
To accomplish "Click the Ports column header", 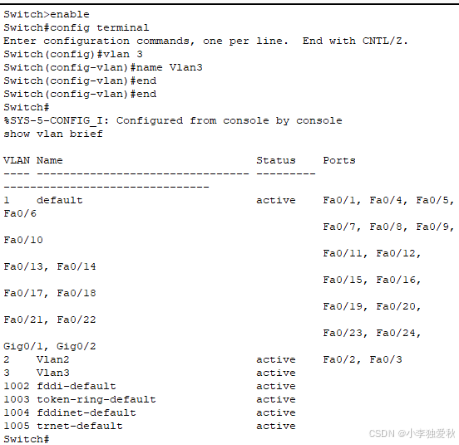I will pos(339,161).
